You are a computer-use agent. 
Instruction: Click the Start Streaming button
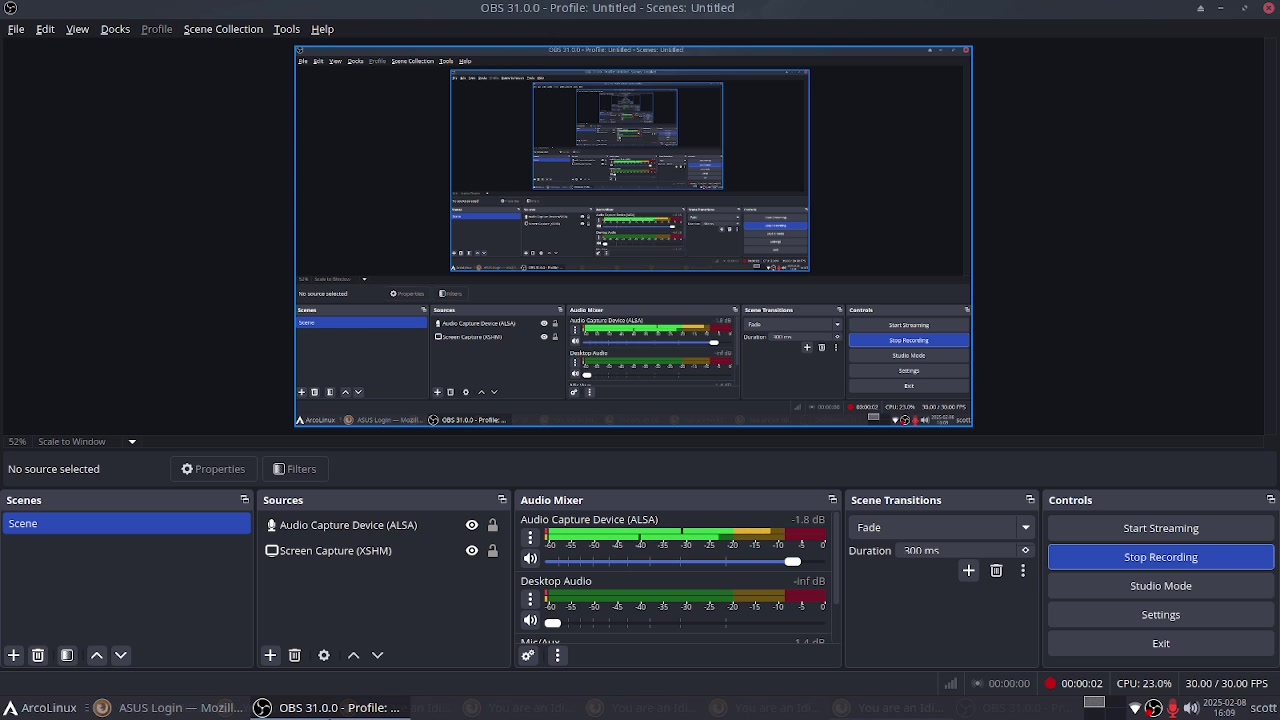1160,528
